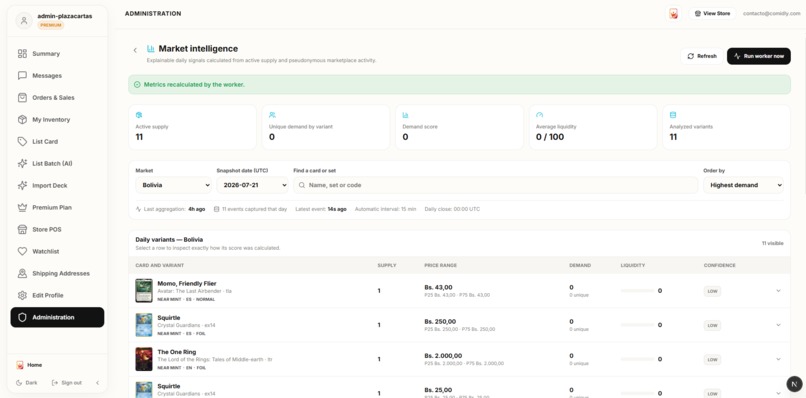
Task: Click the Administration shield icon
Action: point(22,317)
